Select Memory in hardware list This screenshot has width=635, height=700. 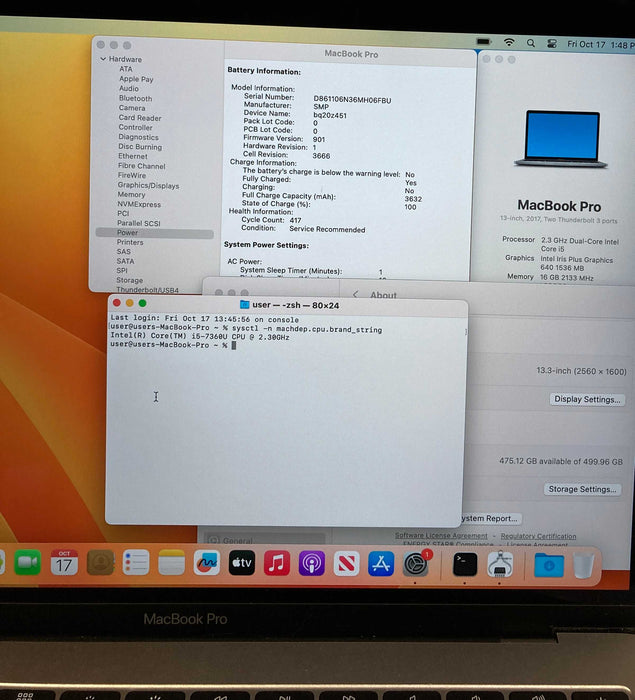tap(131, 194)
